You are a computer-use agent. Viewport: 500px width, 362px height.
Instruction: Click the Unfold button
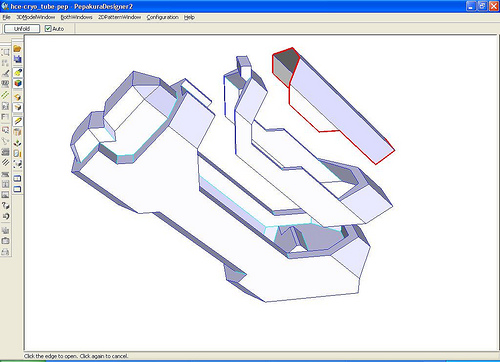(x=22, y=29)
